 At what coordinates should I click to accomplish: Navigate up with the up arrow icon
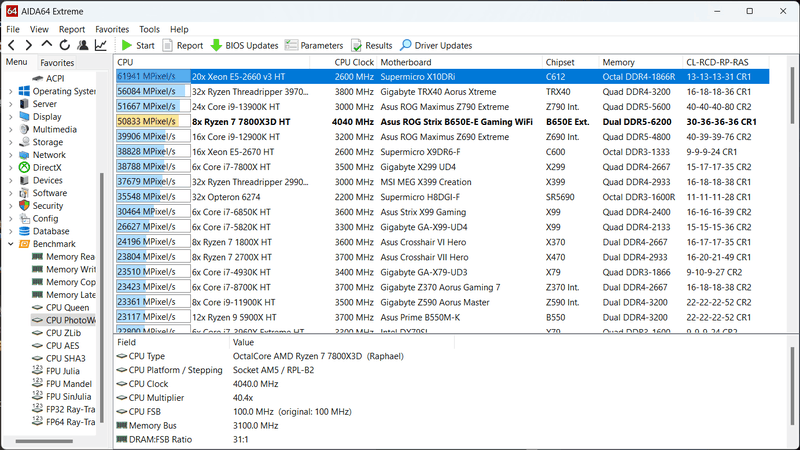click(x=46, y=45)
